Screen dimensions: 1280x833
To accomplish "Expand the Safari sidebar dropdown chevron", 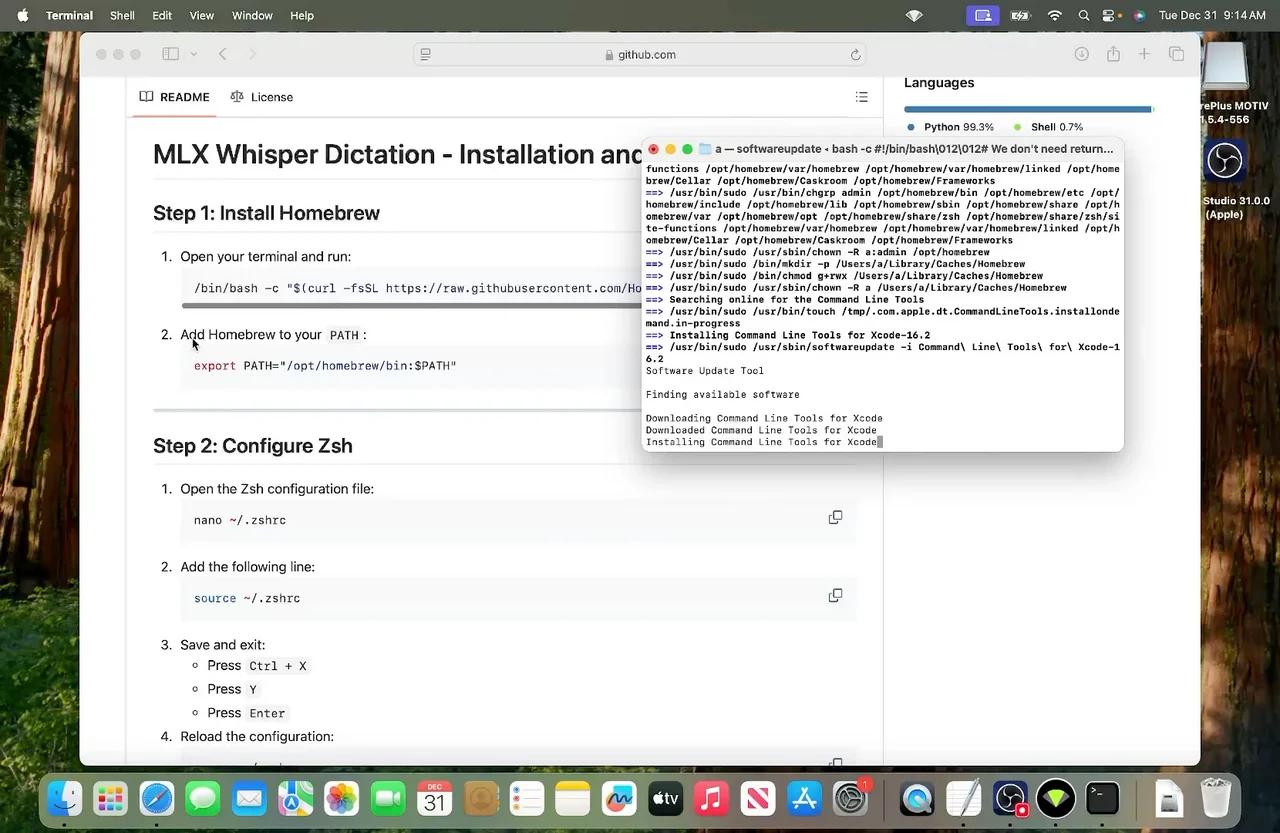I will pyautogui.click(x=193, y=54).
